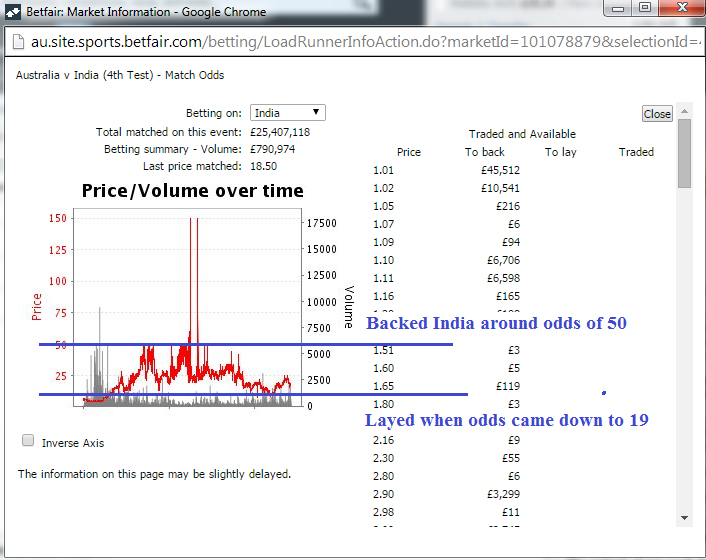Click the scrollbar down arrow
This screenshot has height=560, width=706.
[684, 518]
